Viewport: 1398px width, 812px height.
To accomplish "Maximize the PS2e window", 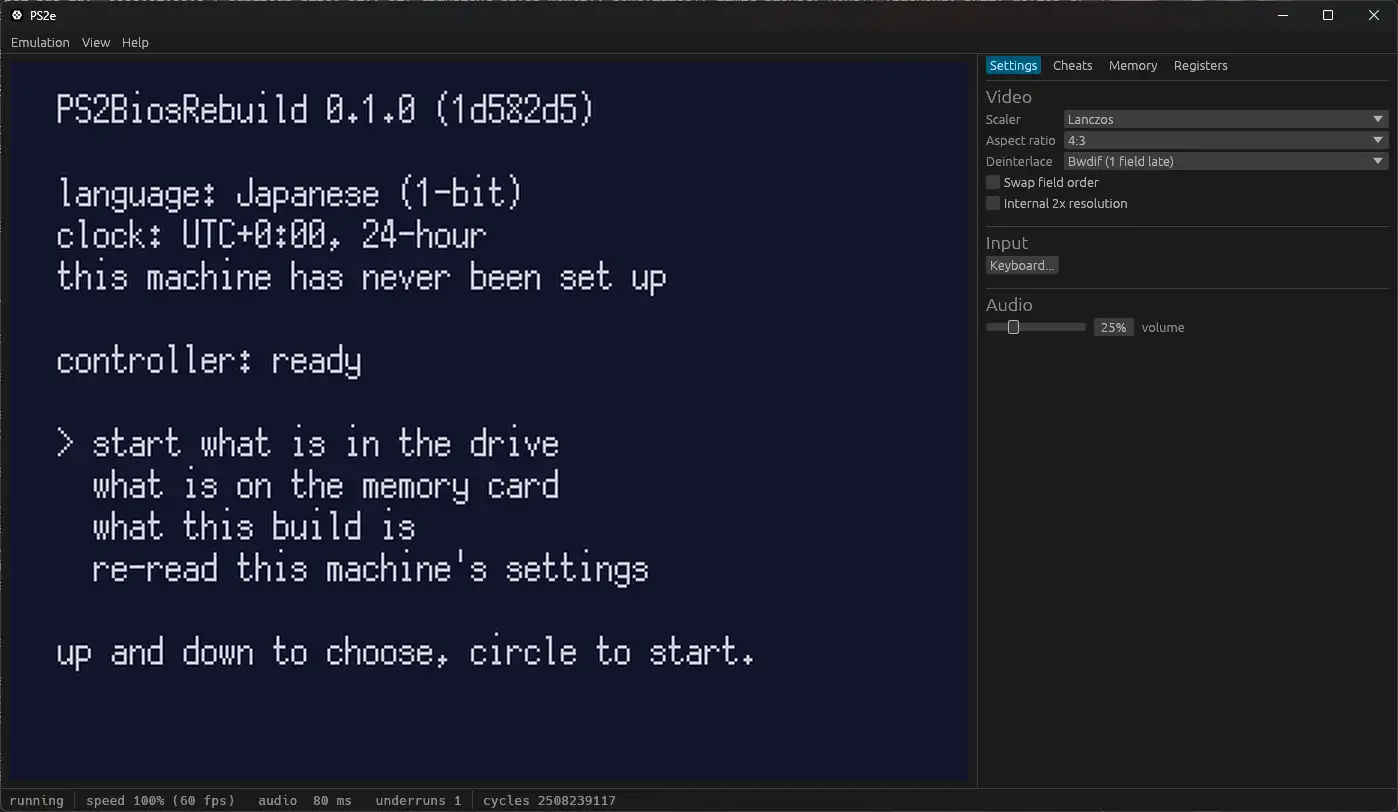I will 1328,15.
